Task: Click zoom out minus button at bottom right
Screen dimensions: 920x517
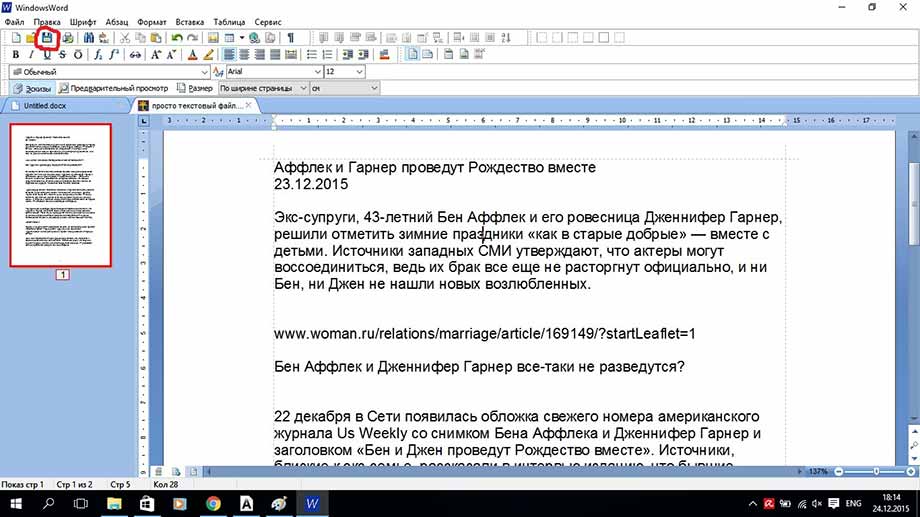Action: [x=839, y=471]
